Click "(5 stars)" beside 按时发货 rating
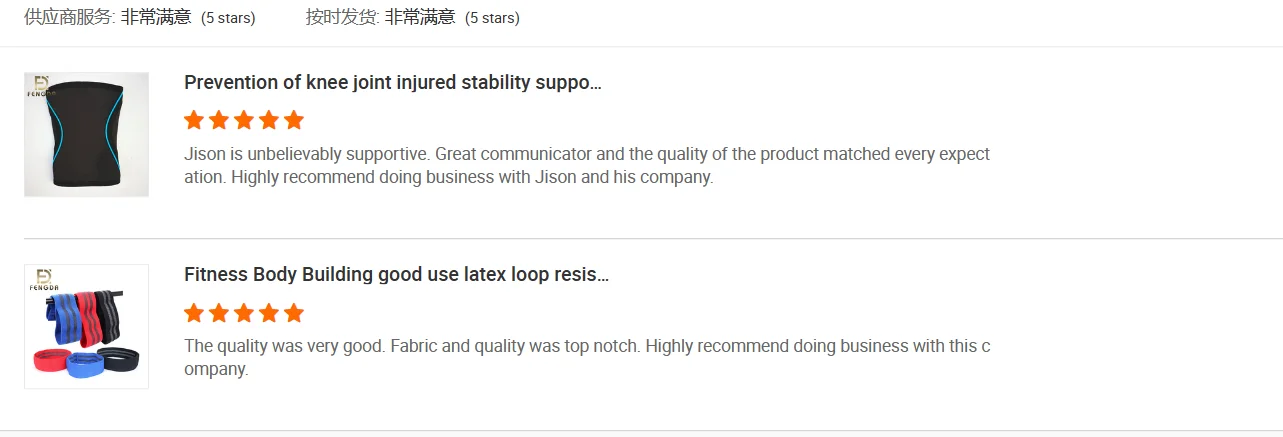Viewport: 1283px width, 437px height. tap(492, 18)
